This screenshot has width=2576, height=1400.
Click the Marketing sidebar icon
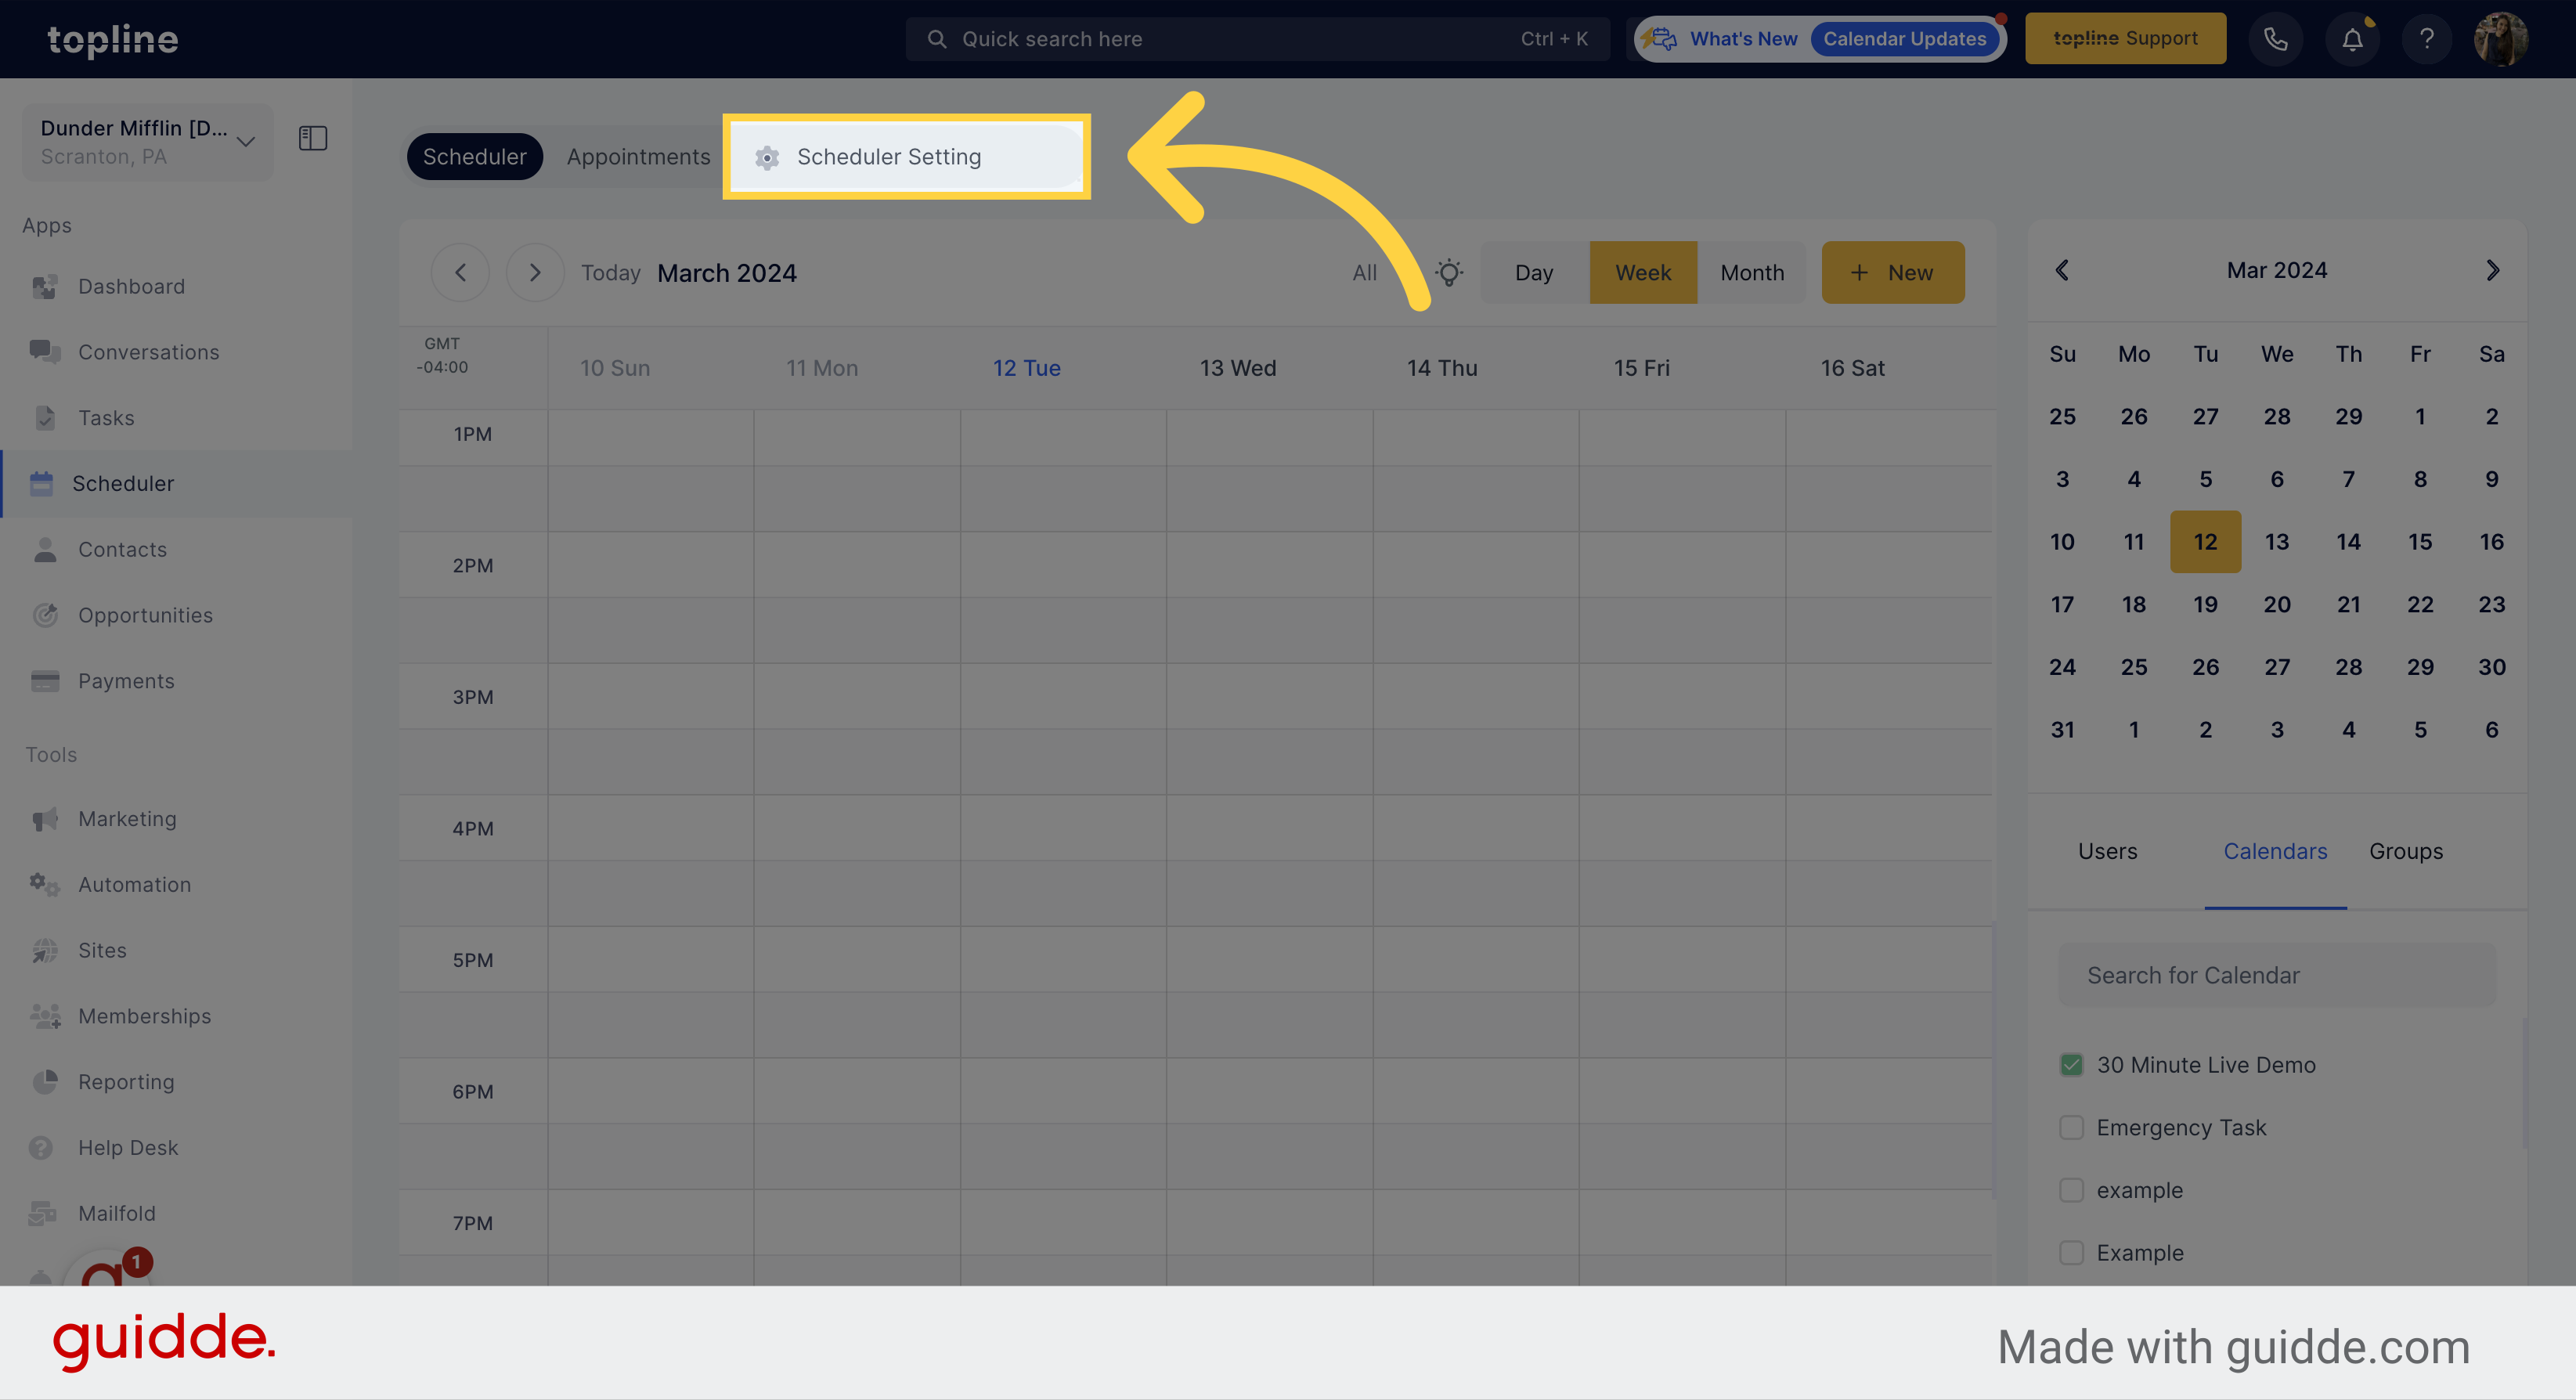pos(45,817)
